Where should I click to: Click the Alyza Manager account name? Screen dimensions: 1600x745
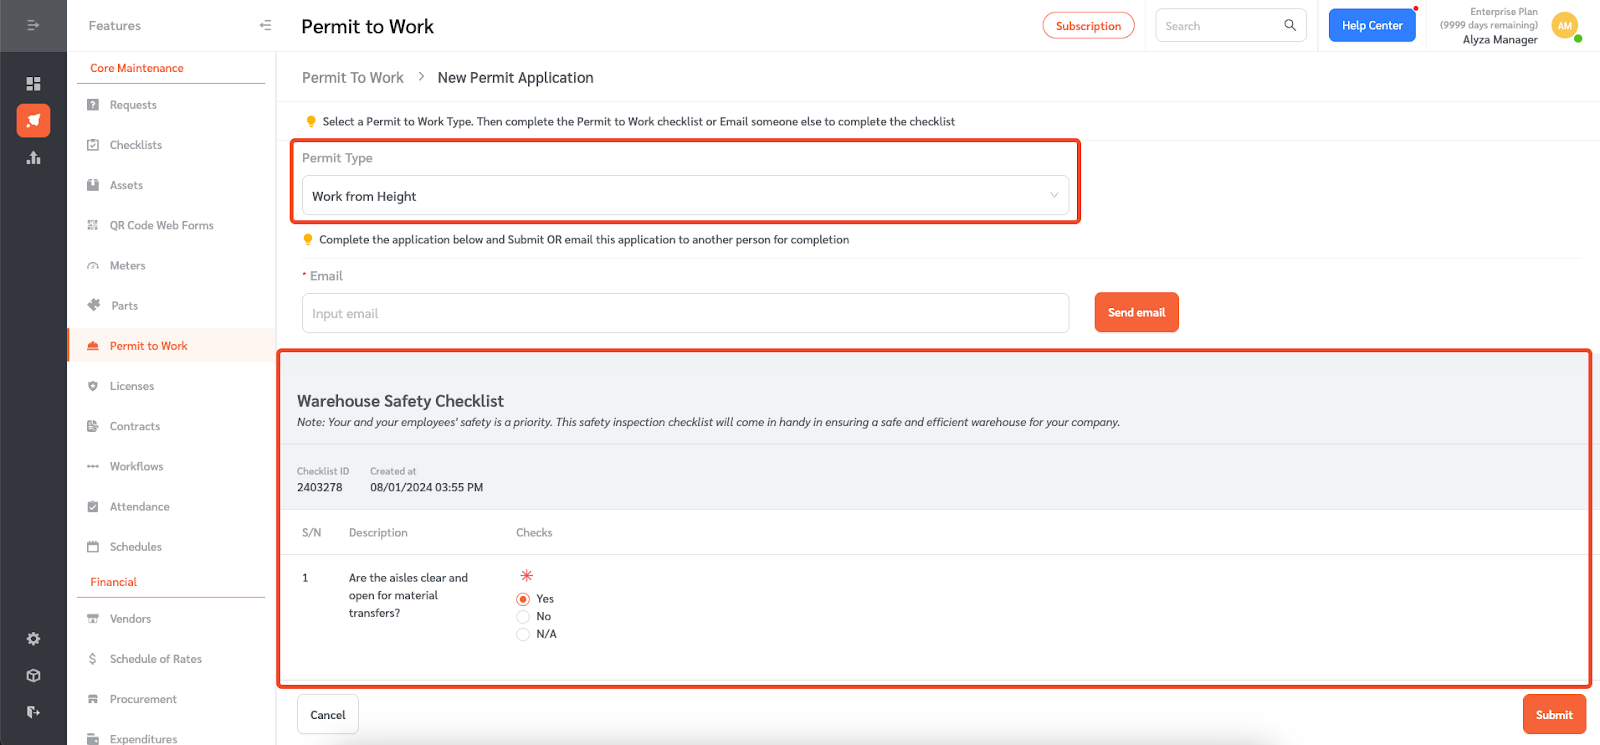1500,39
